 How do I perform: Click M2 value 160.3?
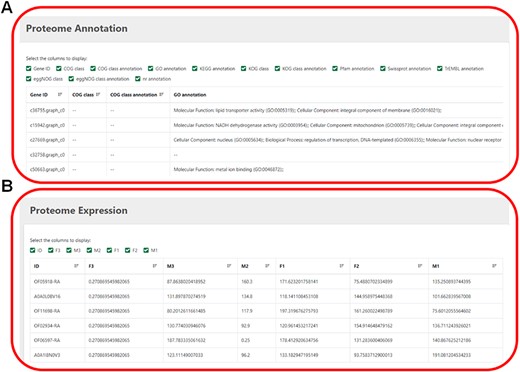click(x=247, y=282)
